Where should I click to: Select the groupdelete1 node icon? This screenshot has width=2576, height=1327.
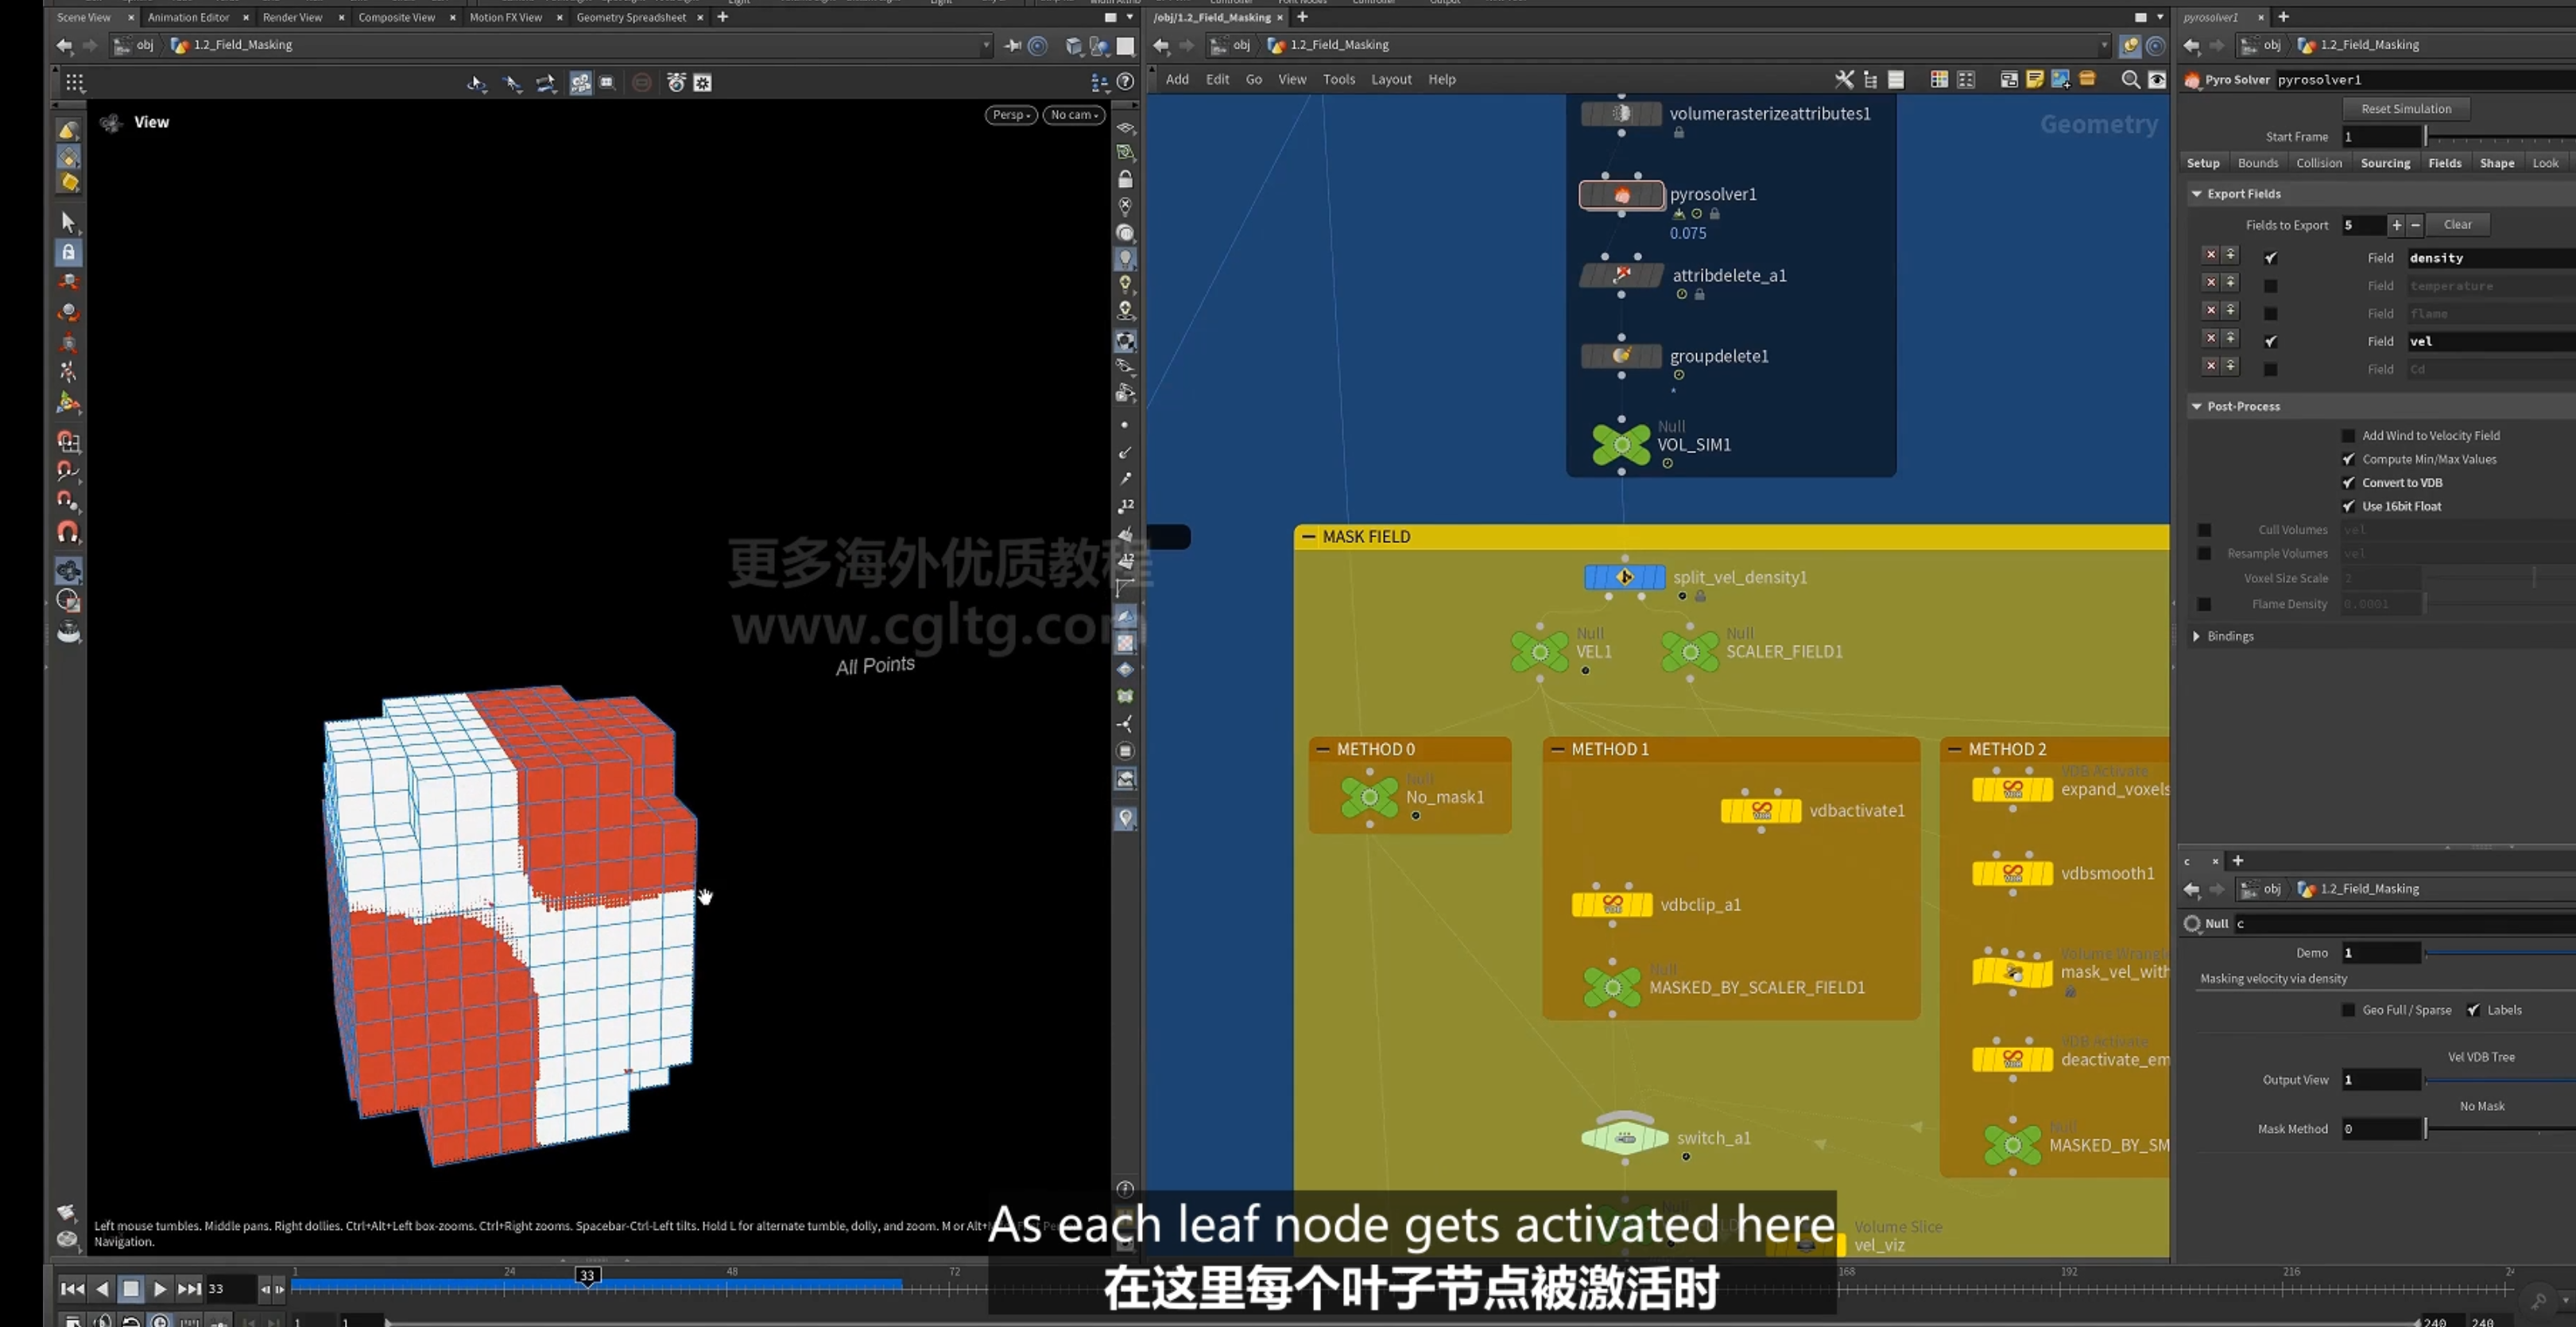[x=1621, y=356]
